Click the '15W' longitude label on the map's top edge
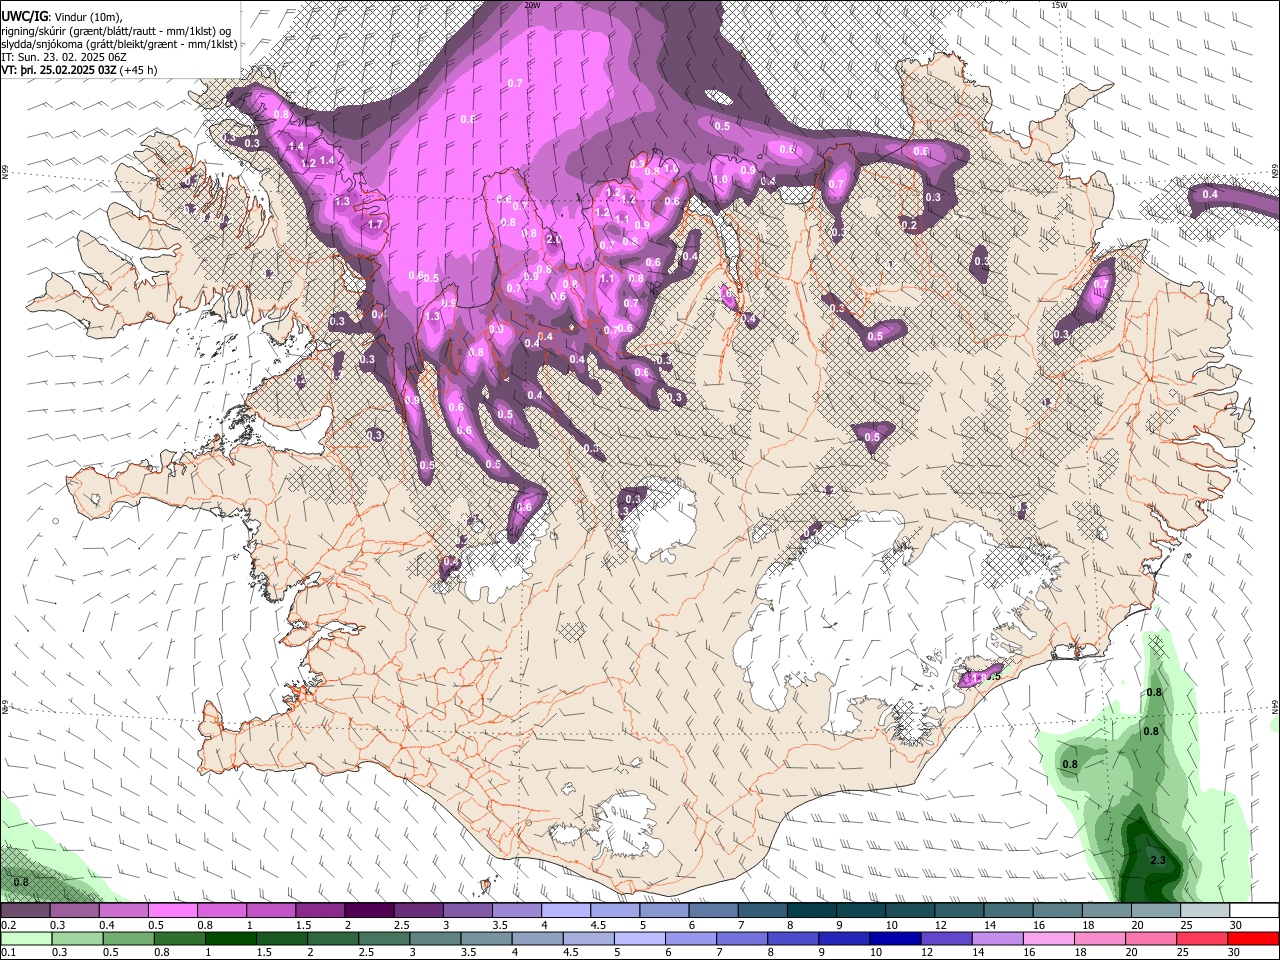This screenshot has width=1280, height=960. coord(1059,5)
